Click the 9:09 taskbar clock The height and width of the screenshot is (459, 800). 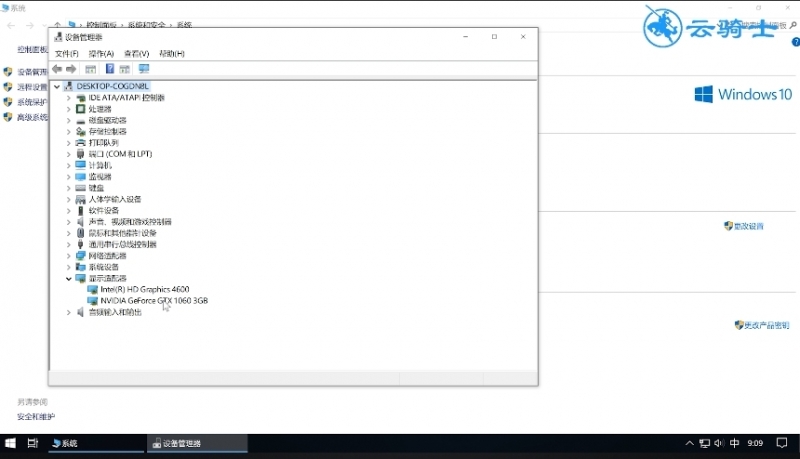pyautogui.click(x=755, y=443)
